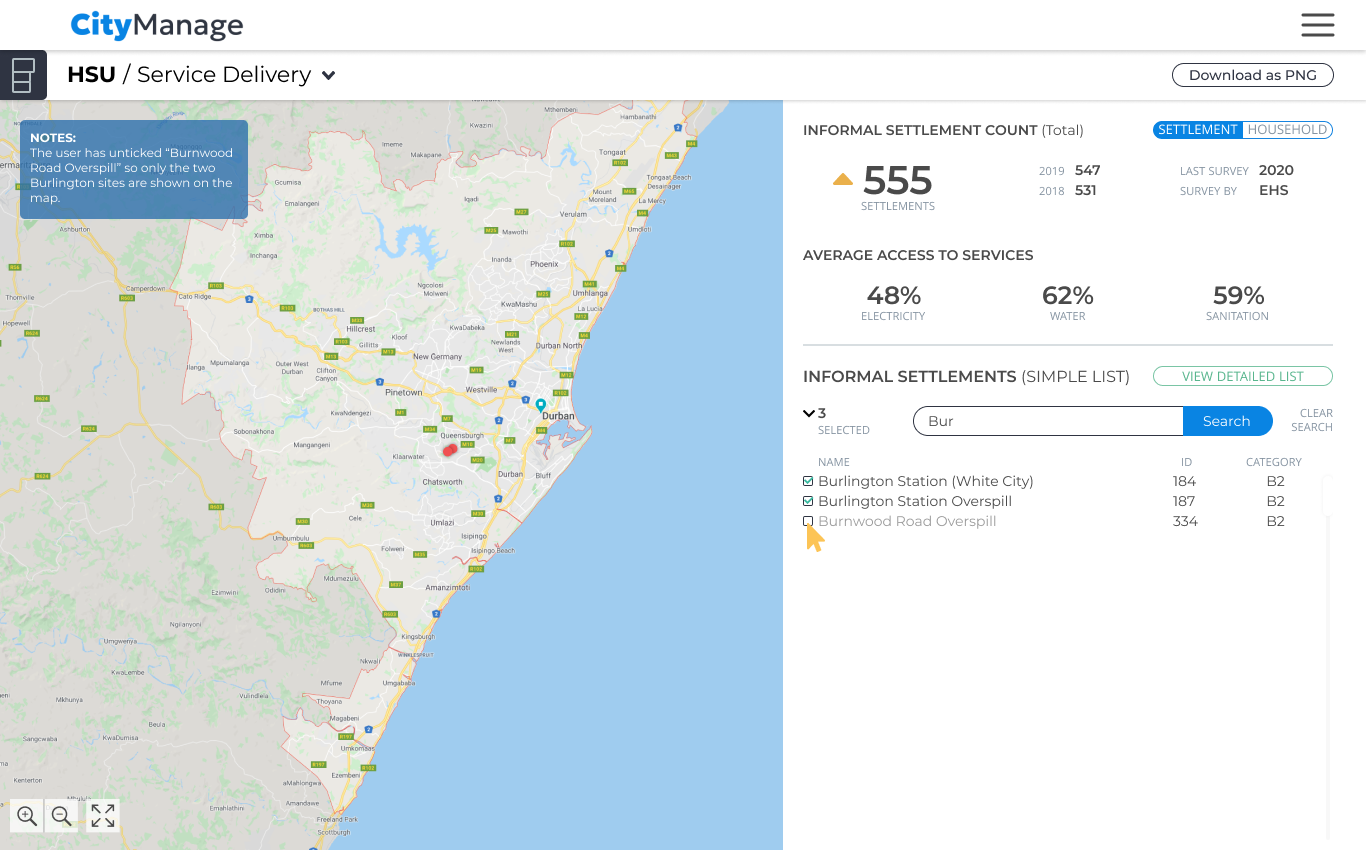1366x850 pixels.
Task: Switch count view to SETTLEMENT
Action: [1197, 130]
